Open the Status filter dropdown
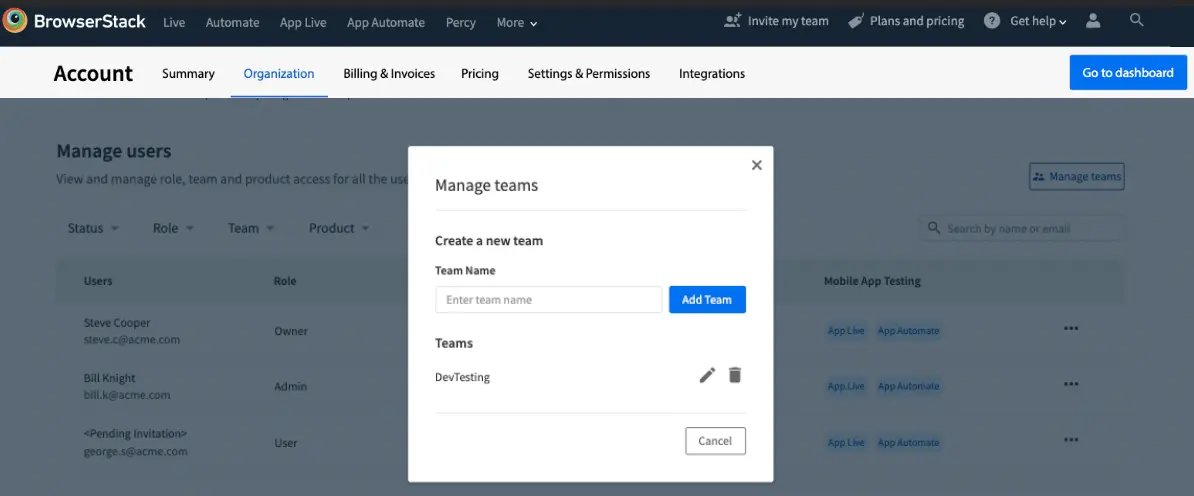This screenshot has width=1194, height=496. [93, 228]
